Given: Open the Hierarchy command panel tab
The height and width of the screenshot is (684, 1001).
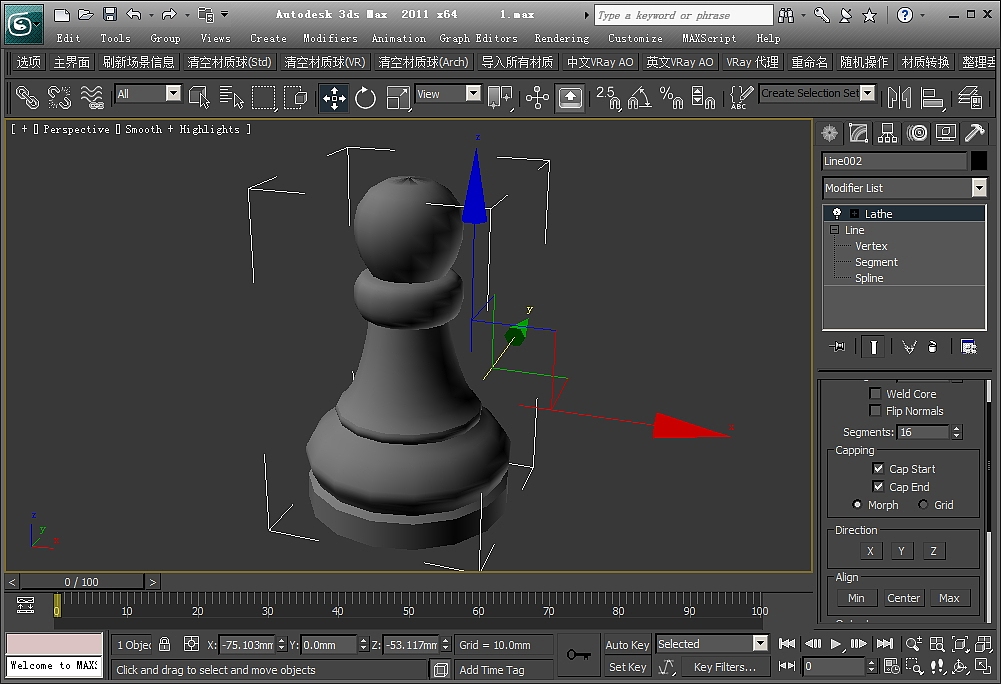Looking at the screenshot, I should [x=887, y=133].
